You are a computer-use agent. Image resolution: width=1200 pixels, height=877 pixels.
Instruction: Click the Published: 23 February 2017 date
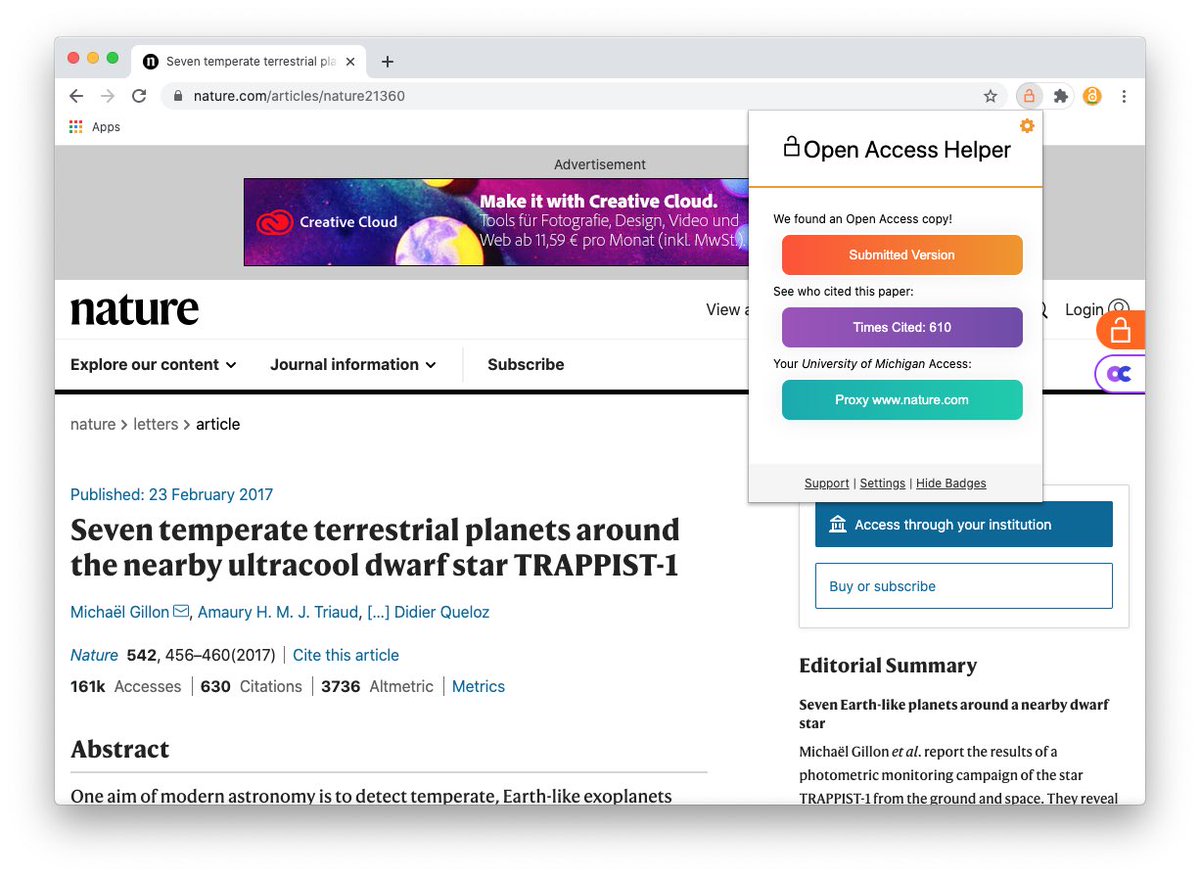171,494
